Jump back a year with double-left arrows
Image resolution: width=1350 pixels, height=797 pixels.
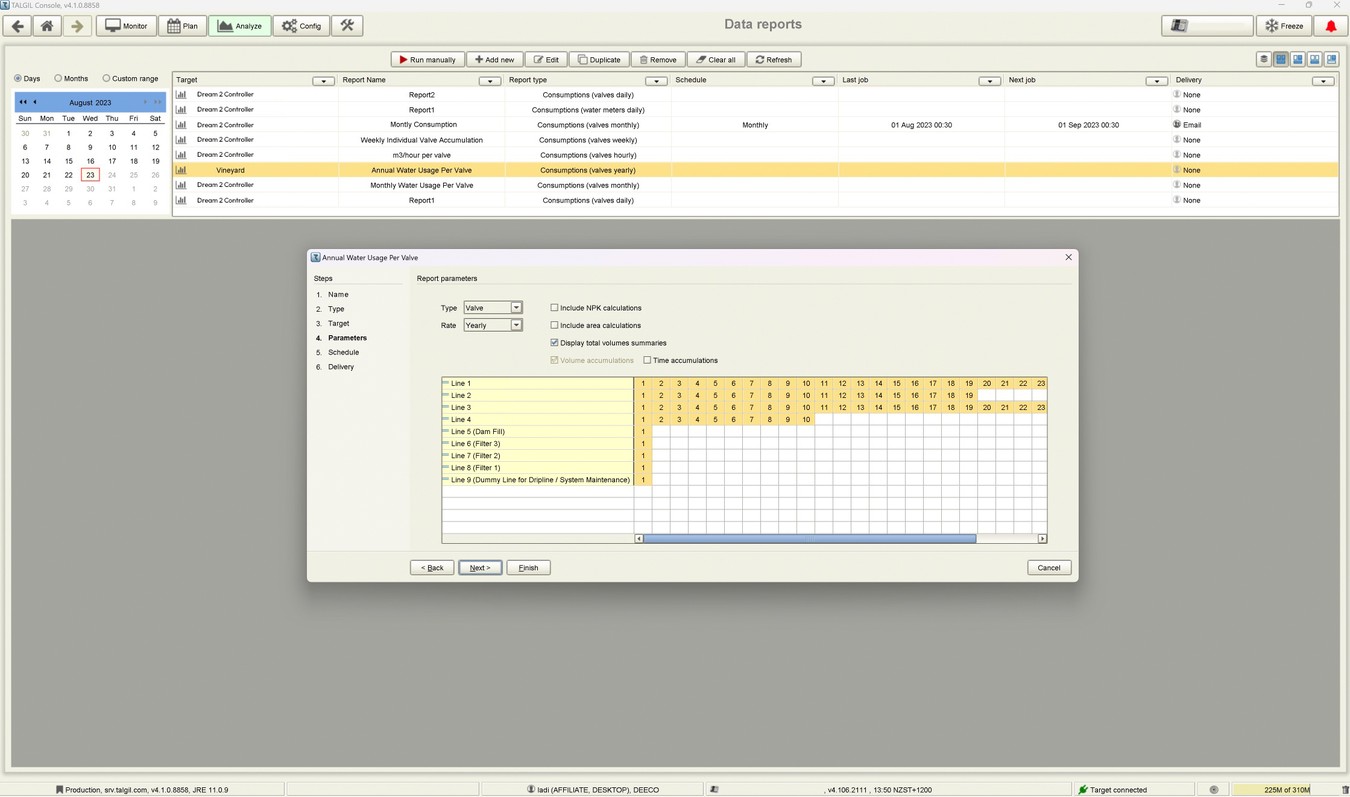pos(23,102)
